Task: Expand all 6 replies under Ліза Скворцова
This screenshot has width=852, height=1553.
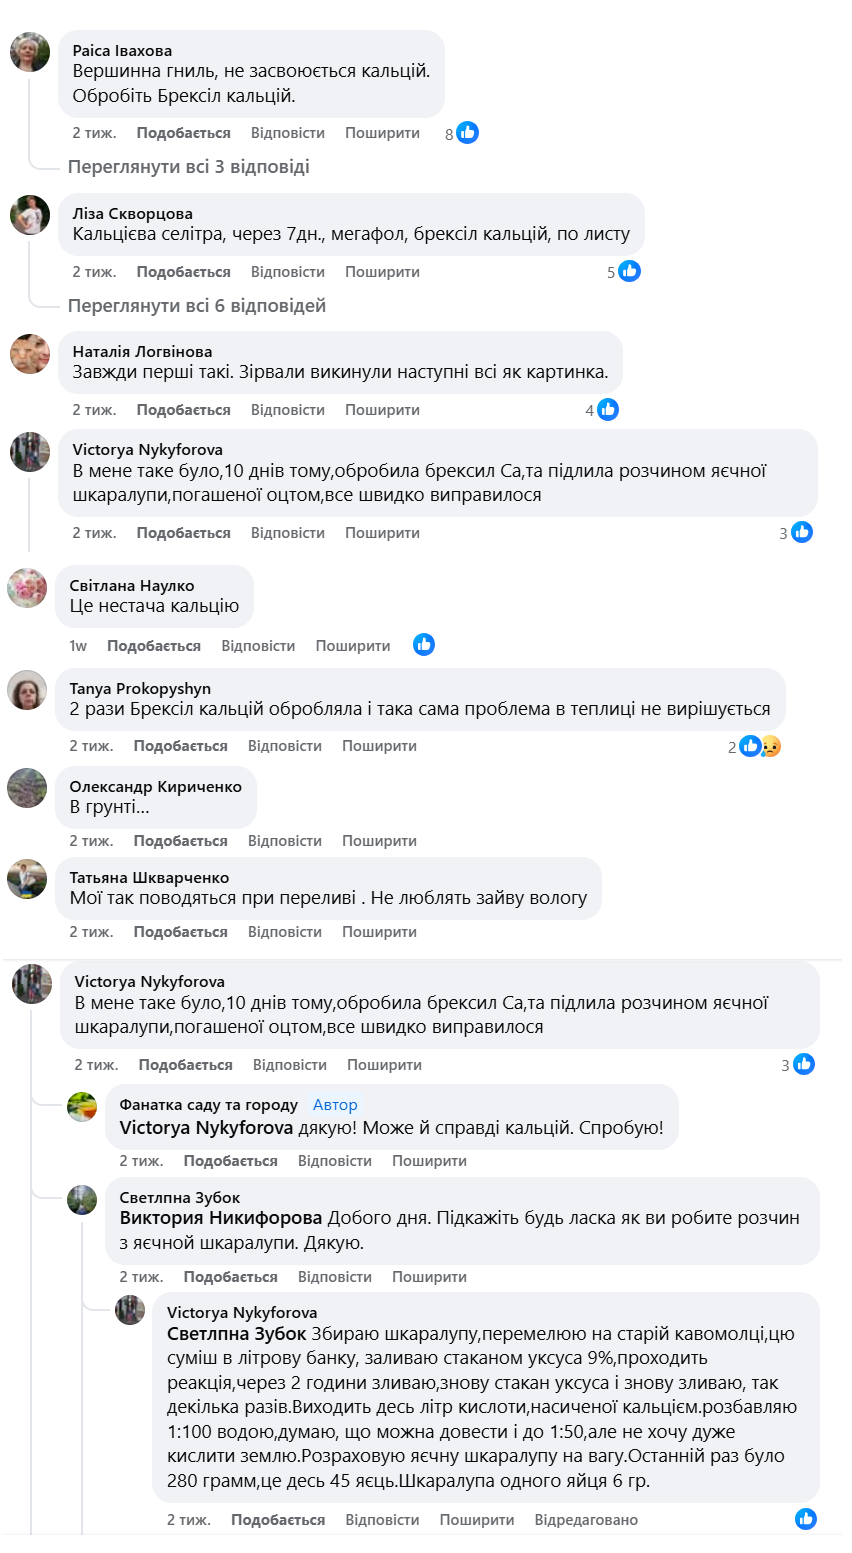Action: (197, 306)
